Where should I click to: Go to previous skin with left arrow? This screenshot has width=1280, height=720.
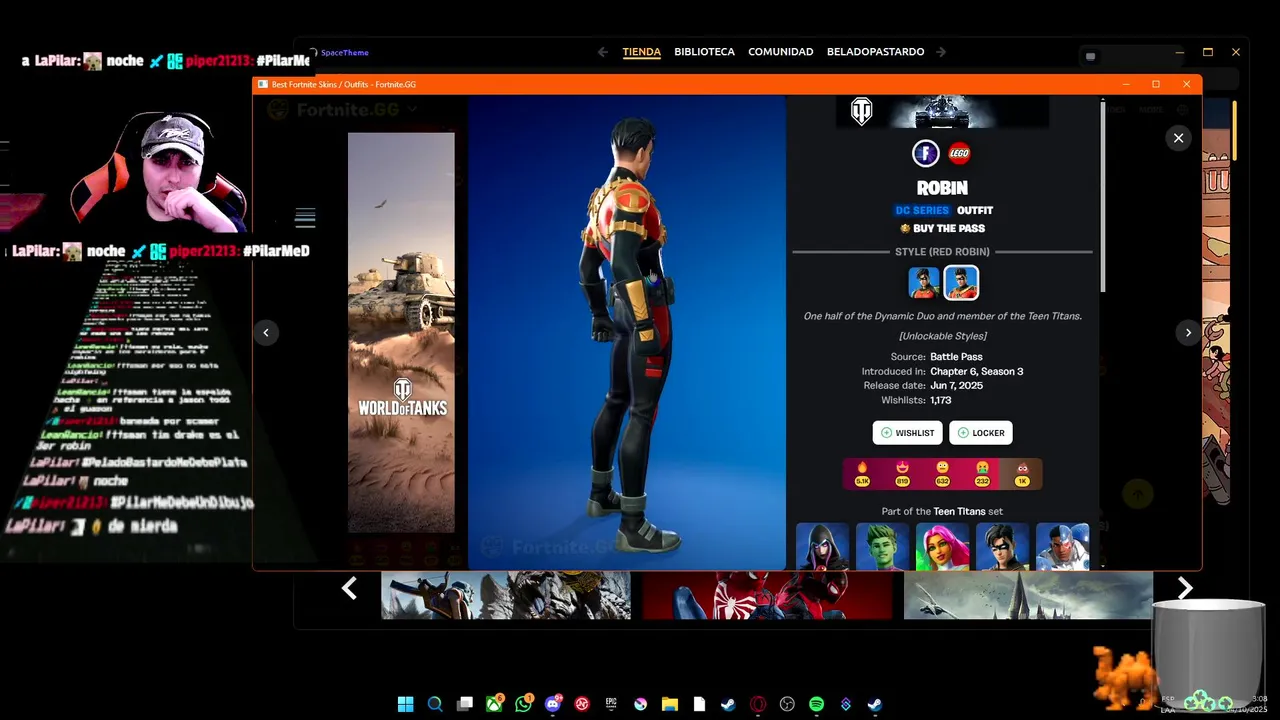[x=266, y=333]
